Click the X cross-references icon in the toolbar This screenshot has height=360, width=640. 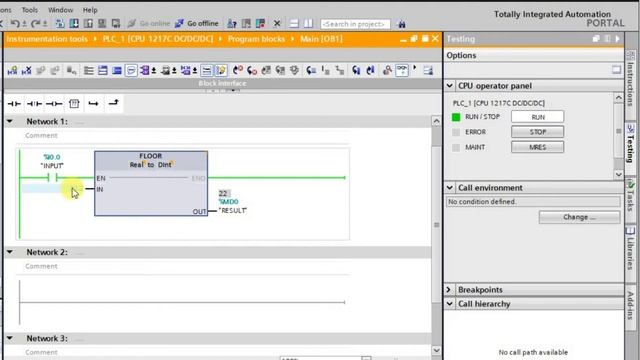point(277,24)
